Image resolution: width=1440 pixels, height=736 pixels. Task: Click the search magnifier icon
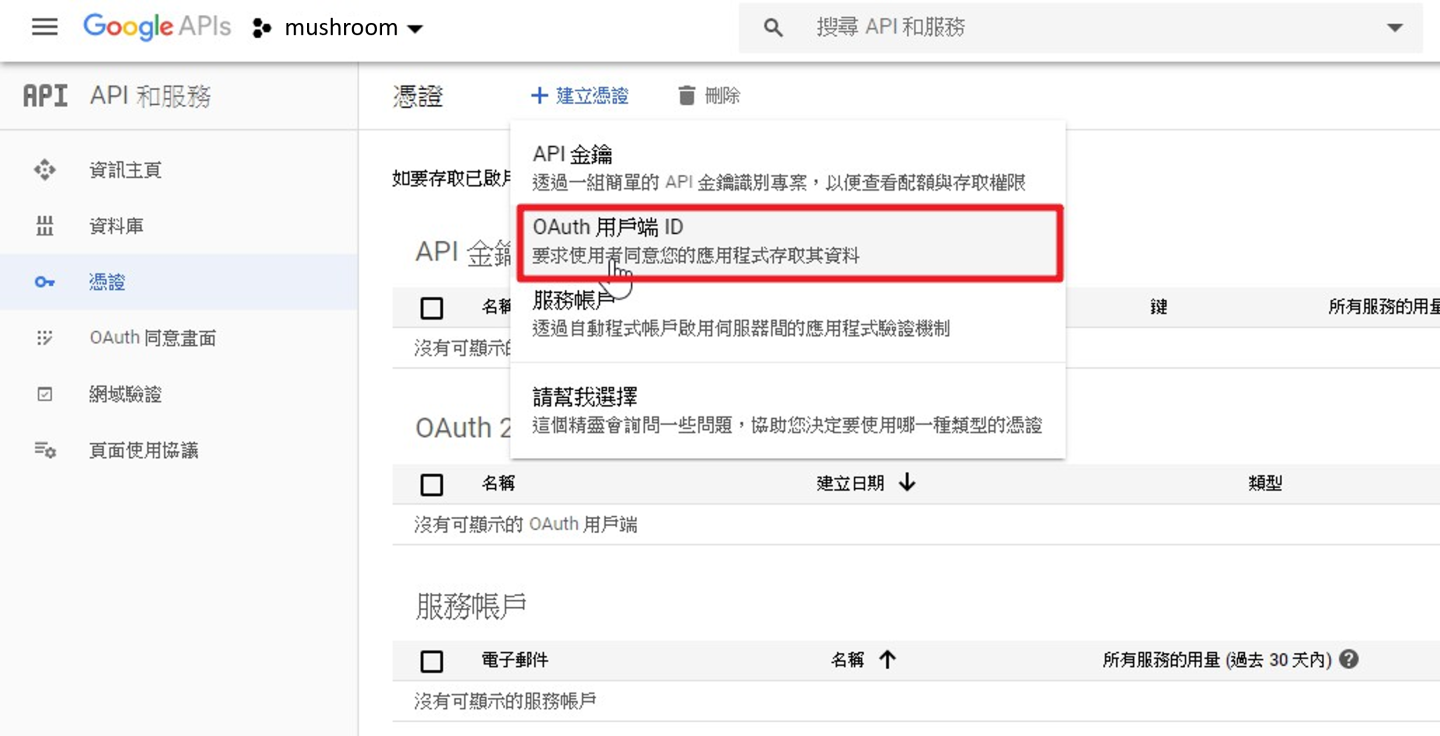click(x=773, y=28)
